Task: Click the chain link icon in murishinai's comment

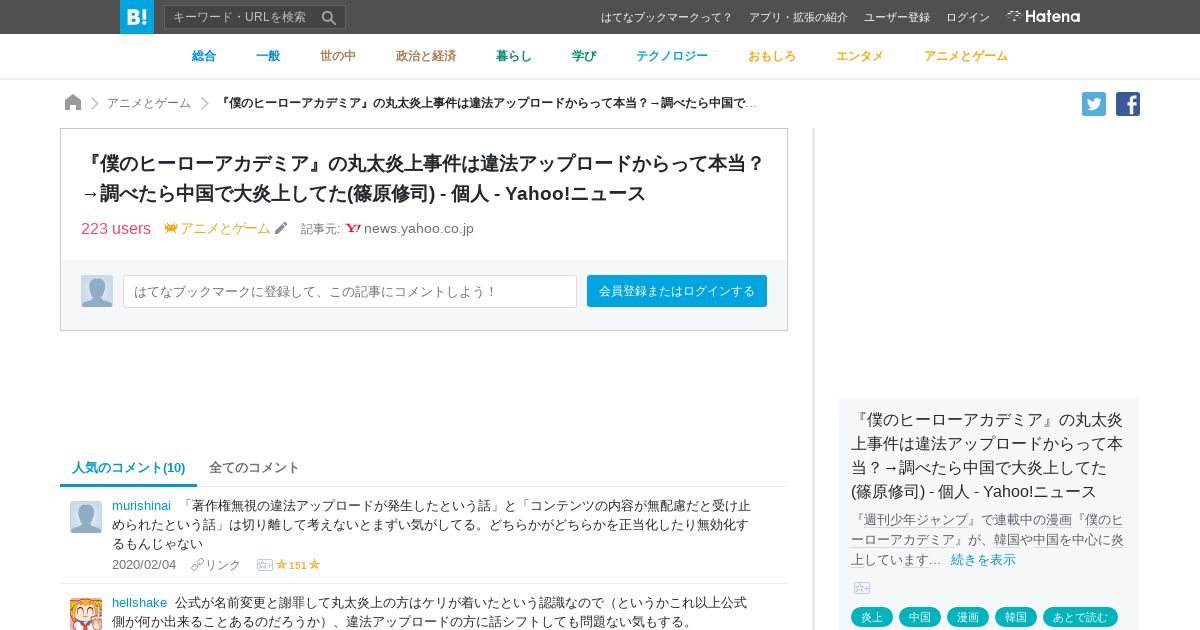Action: coord(197,565)
